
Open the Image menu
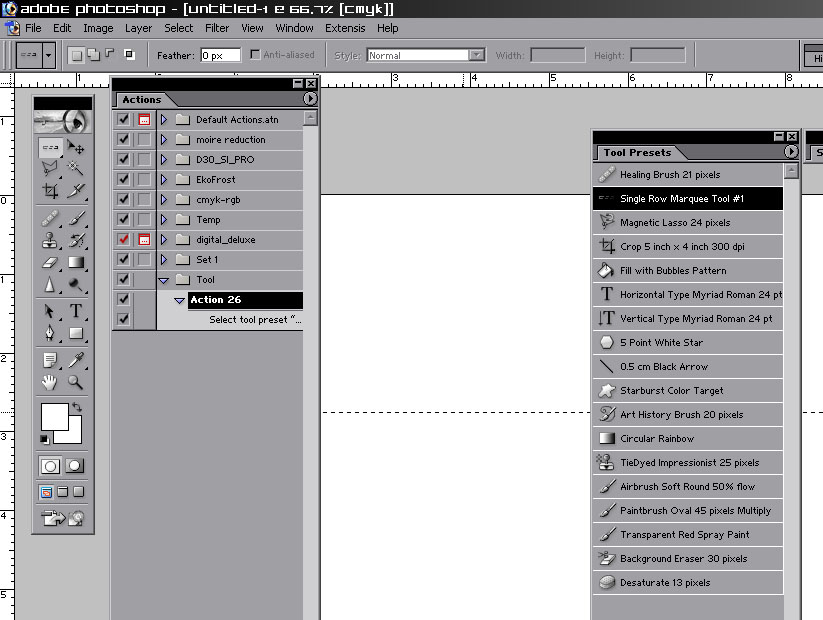coord(98,28)
